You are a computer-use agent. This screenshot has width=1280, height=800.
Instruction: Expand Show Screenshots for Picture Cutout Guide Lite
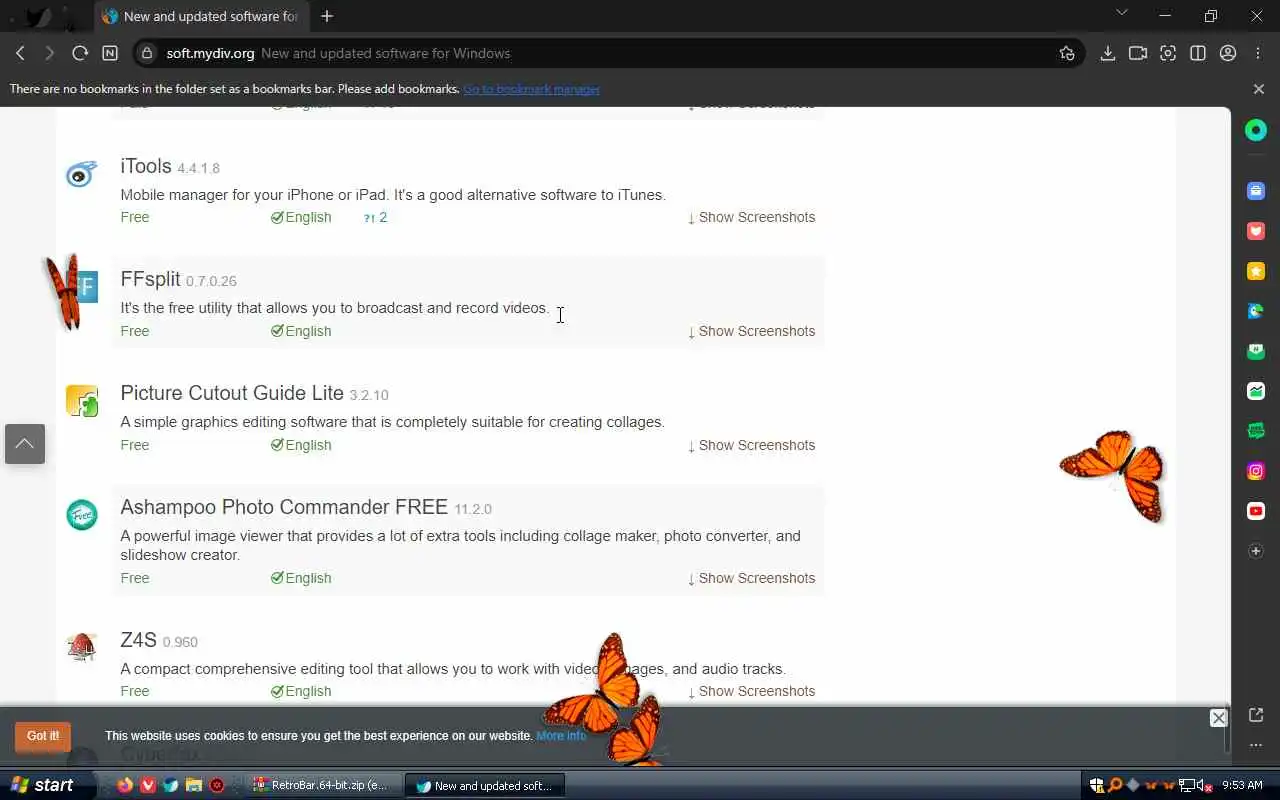coord(751,445)
